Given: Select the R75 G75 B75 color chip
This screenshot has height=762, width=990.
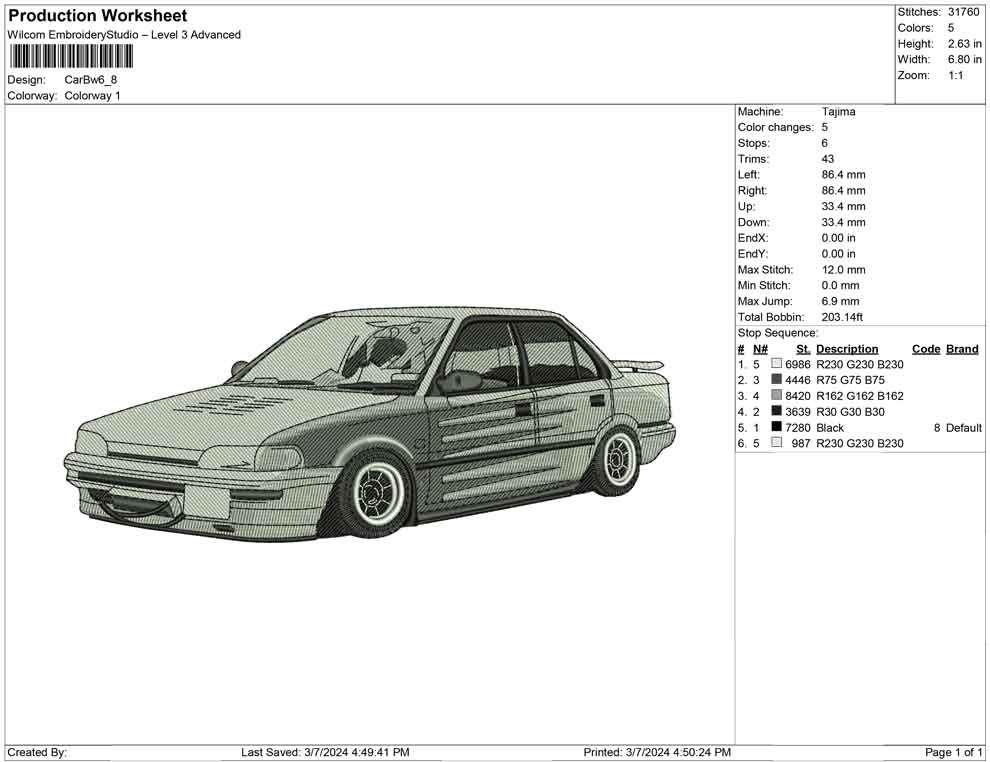Looking at the screenshot, I should [x=776, y=379].
